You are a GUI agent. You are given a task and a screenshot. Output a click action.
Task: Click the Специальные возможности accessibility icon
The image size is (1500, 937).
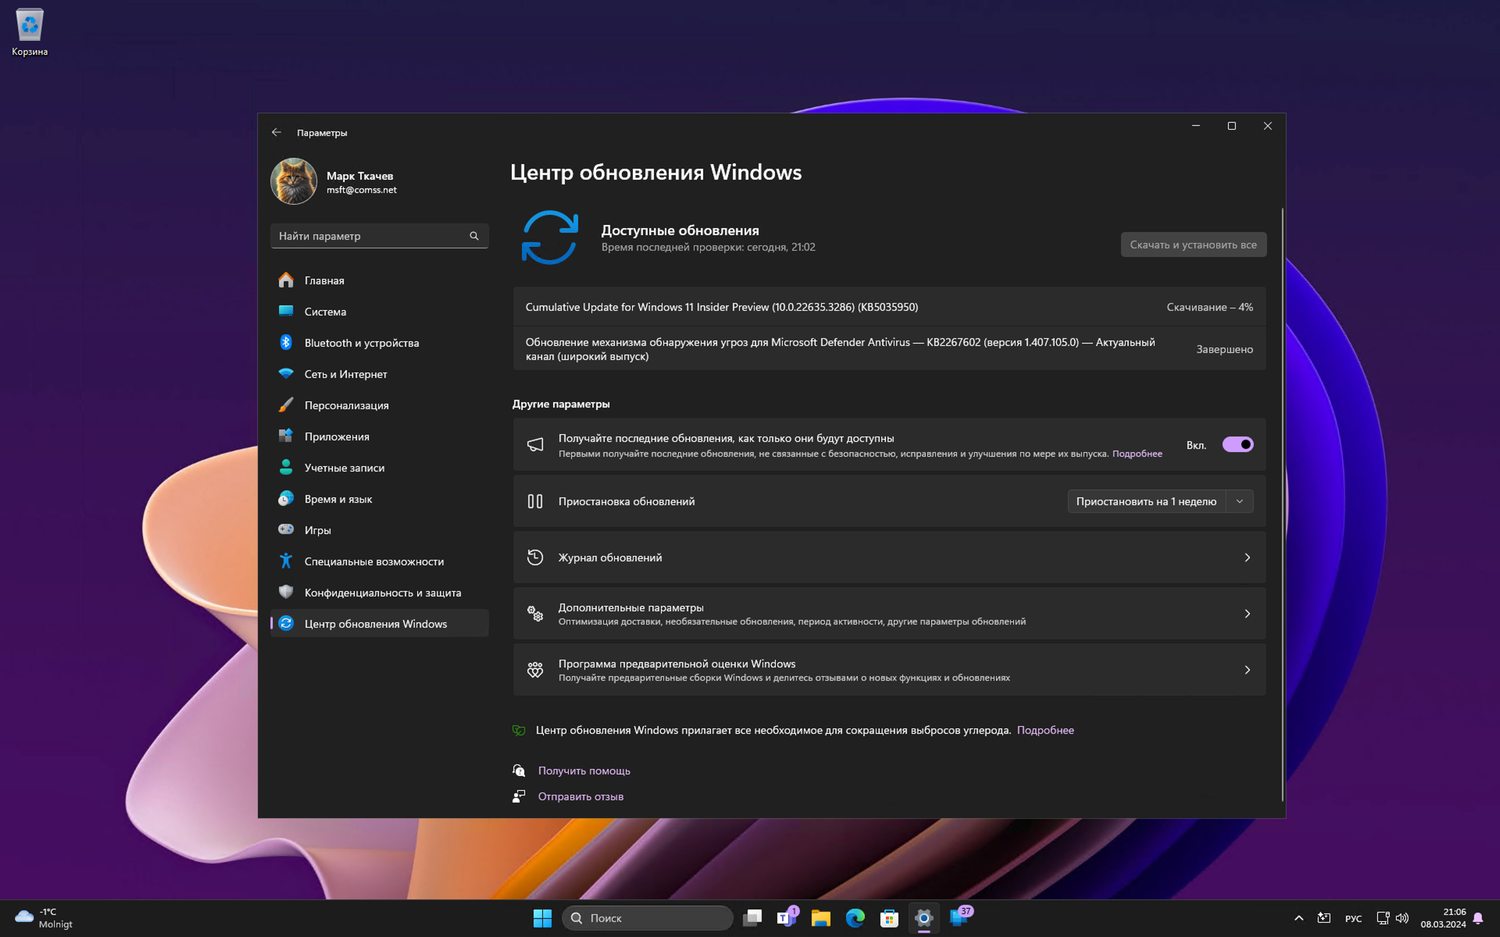(x=286, y=561)
